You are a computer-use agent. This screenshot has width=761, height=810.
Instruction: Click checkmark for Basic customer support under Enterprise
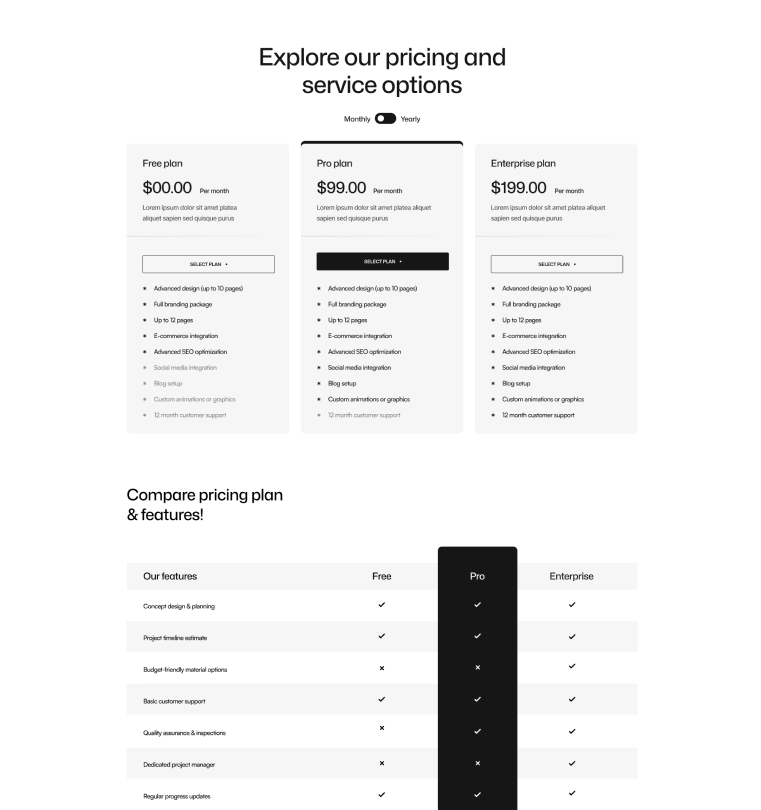[x=571, y=699]
